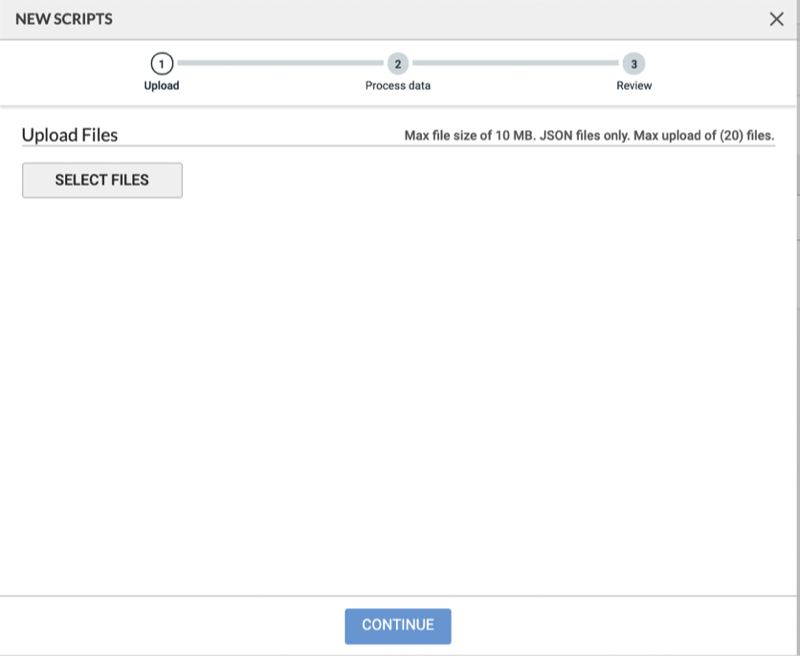The width and height of the screenshot is (800, 656).
Task: Click progress line between steps 1 and 2
Action: (x=280, y=64)
